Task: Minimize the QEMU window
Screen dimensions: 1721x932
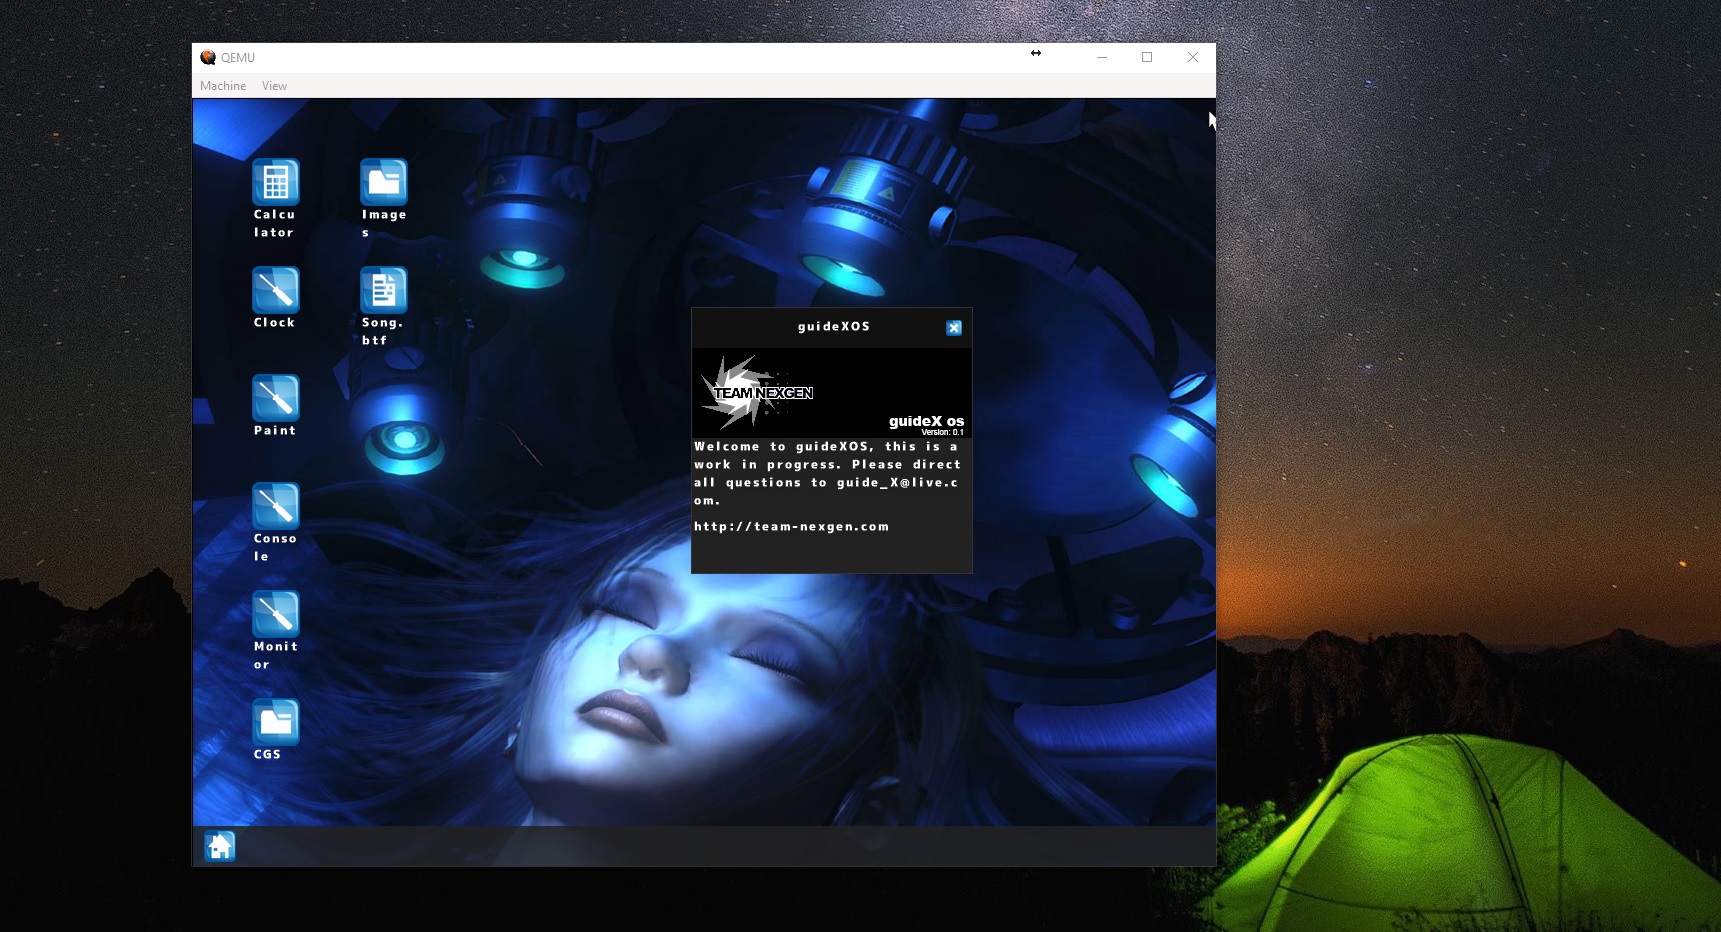Action: pyautogui.click(x=1102, y=57)
